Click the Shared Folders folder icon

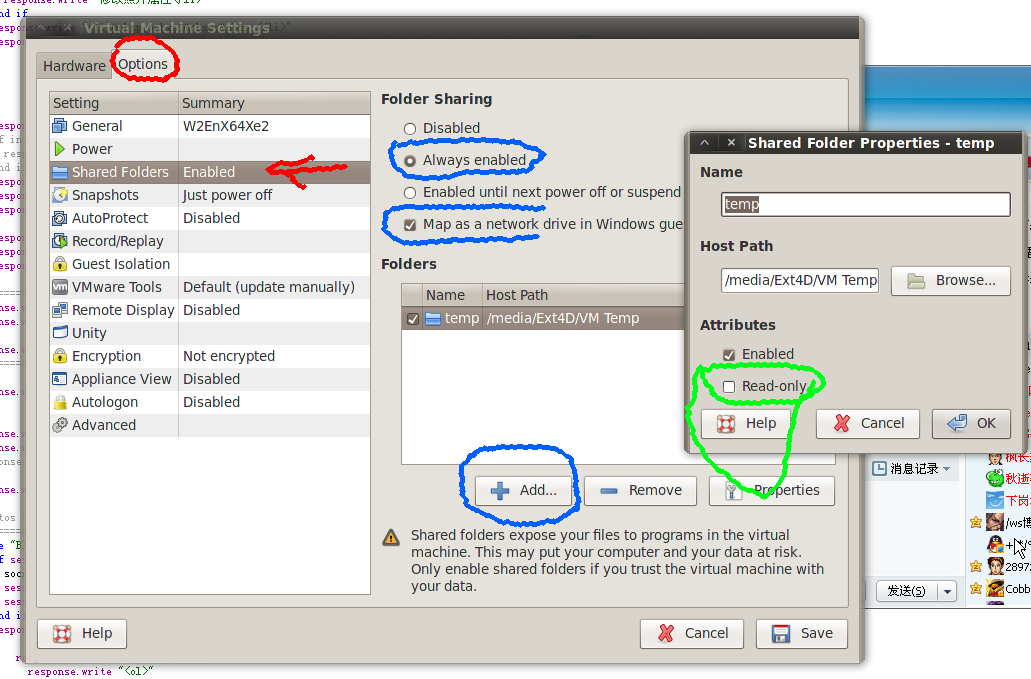[x=60, y=172]
